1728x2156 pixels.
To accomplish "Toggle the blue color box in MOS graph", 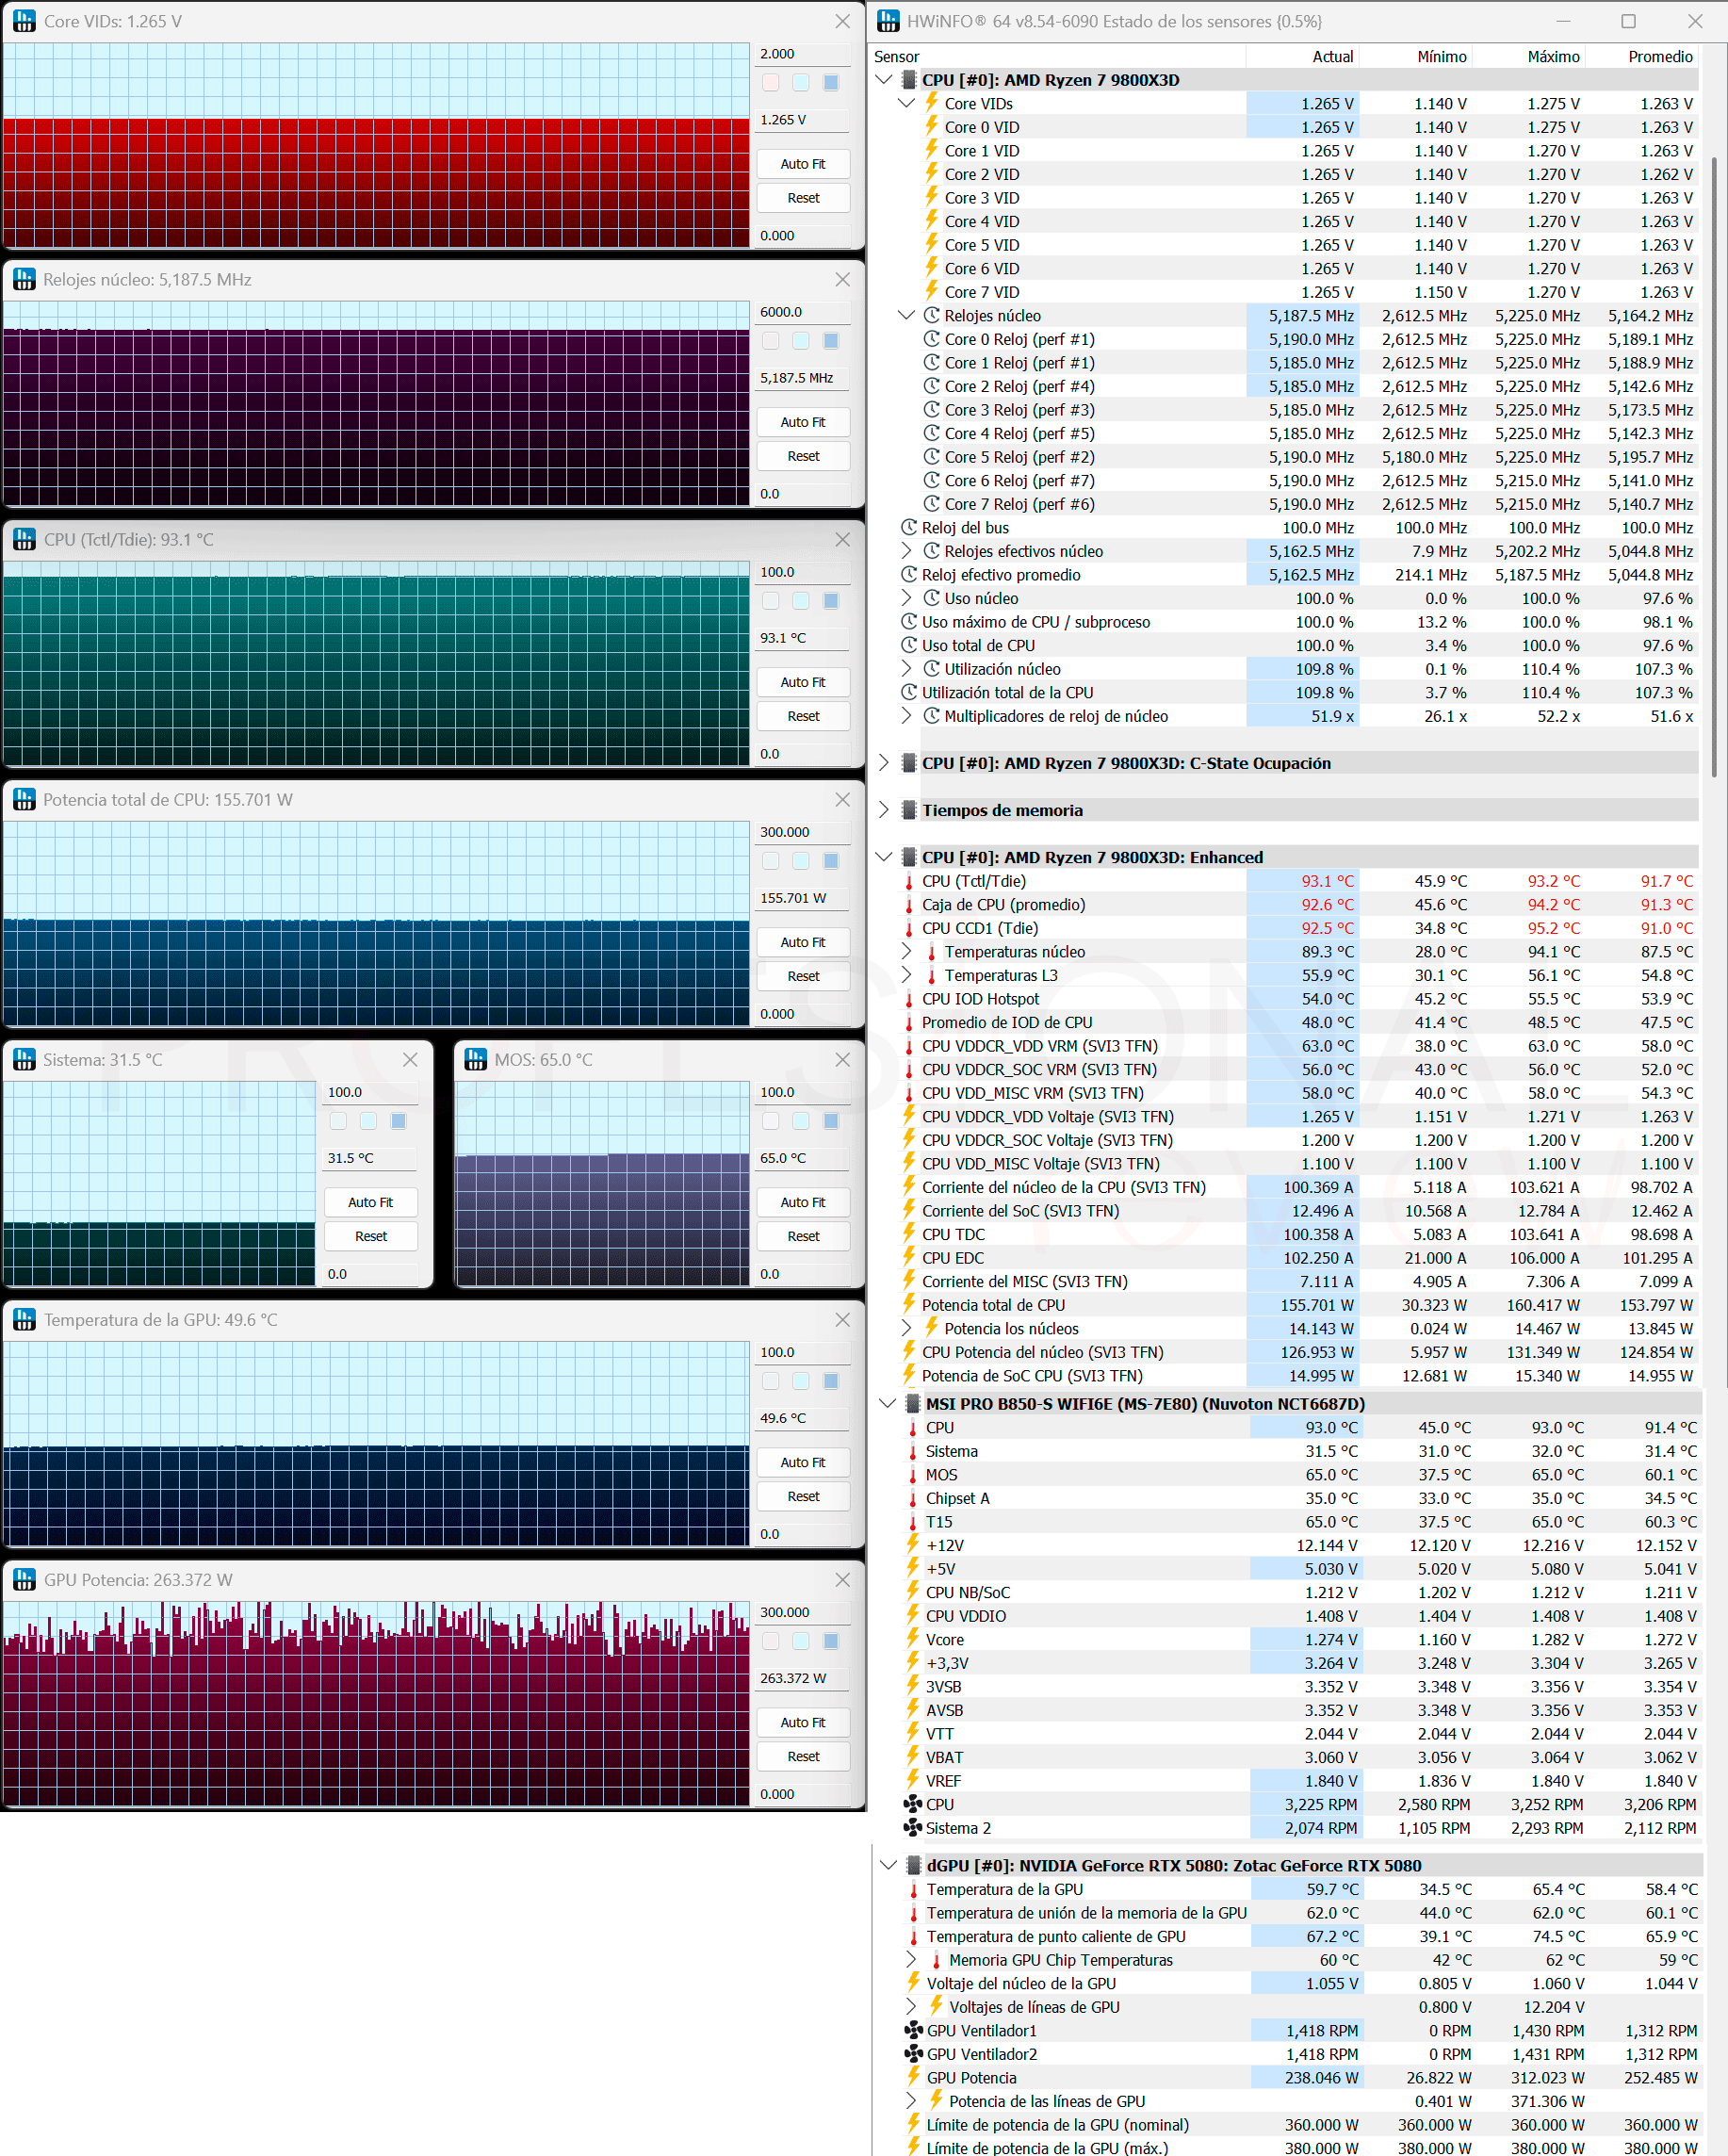I will click(831, 1121).
